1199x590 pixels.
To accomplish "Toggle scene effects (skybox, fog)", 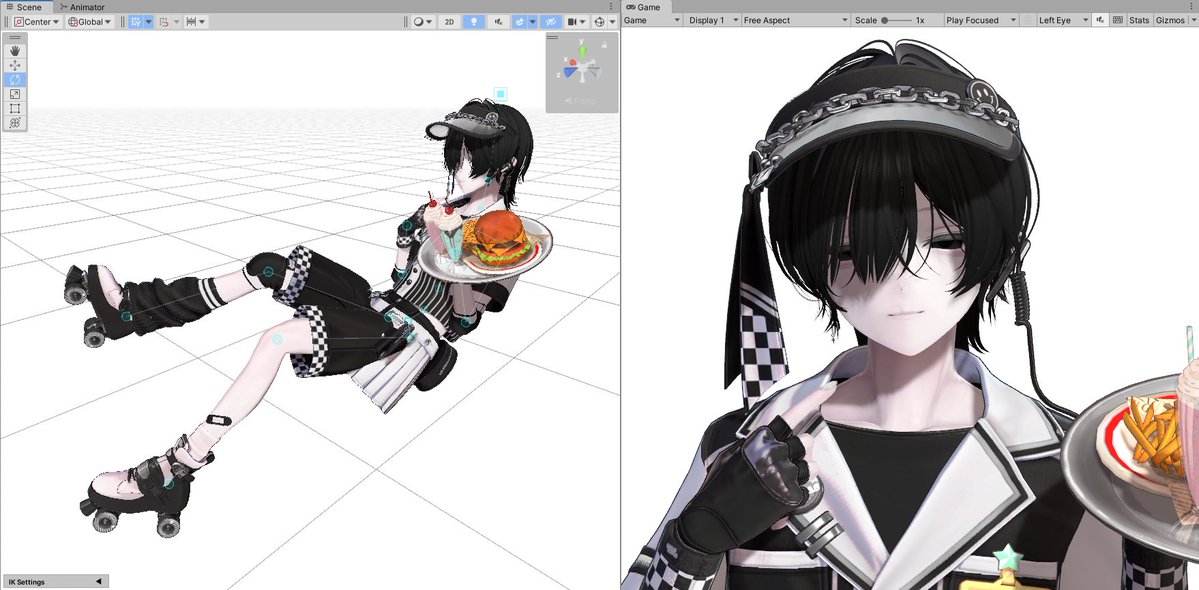I will point(521,21).
